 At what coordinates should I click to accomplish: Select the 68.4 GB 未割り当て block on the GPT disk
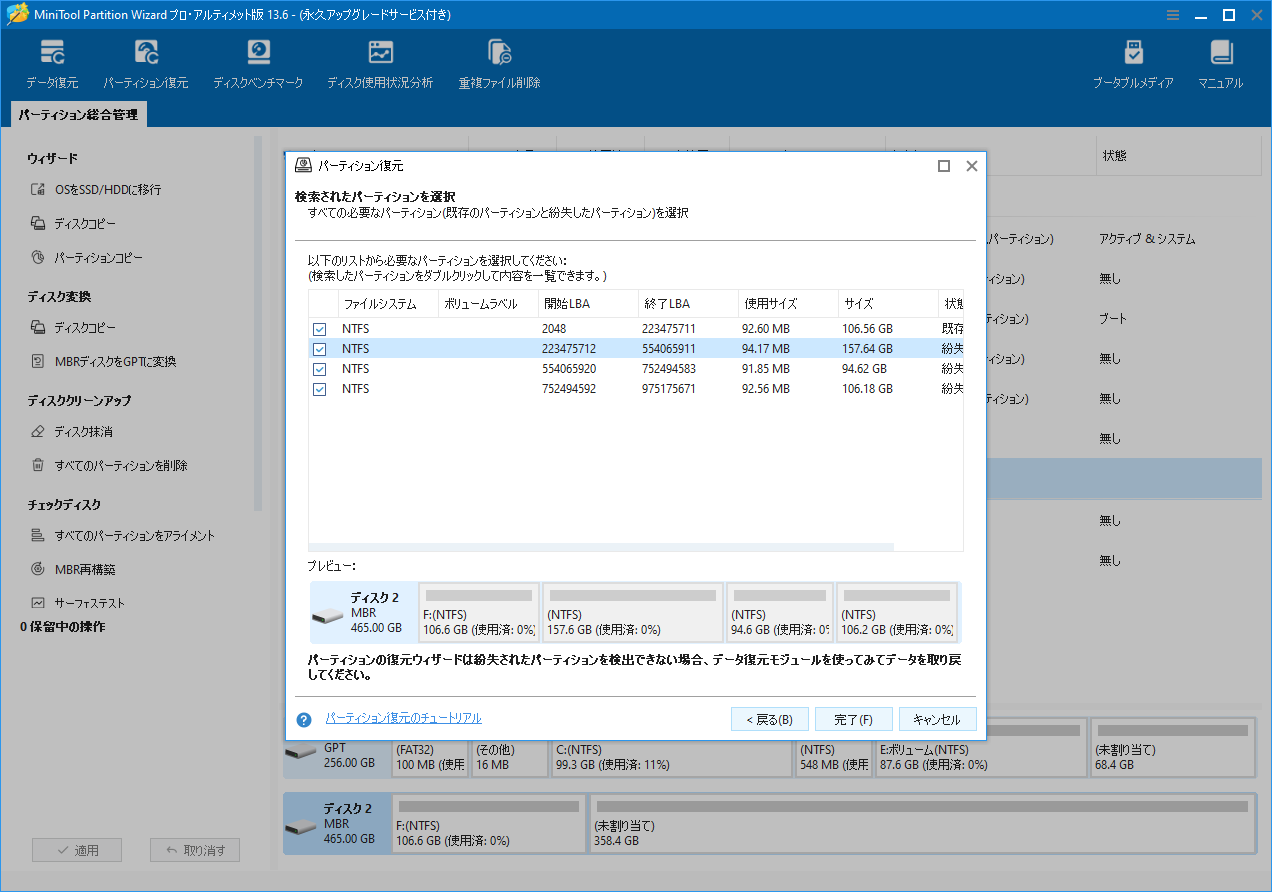(1172, 749)
